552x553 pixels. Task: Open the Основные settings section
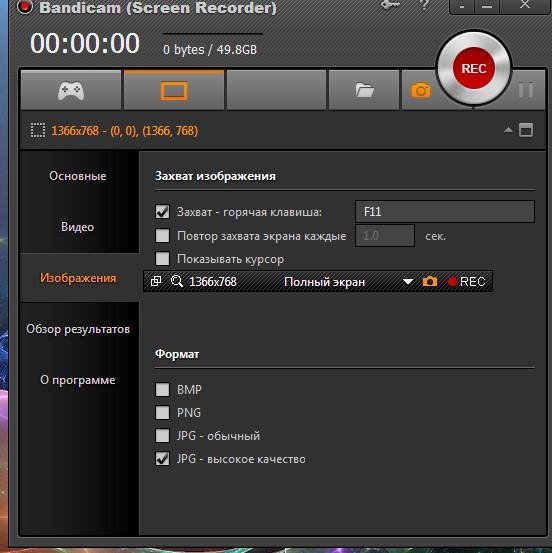[78, 176]
